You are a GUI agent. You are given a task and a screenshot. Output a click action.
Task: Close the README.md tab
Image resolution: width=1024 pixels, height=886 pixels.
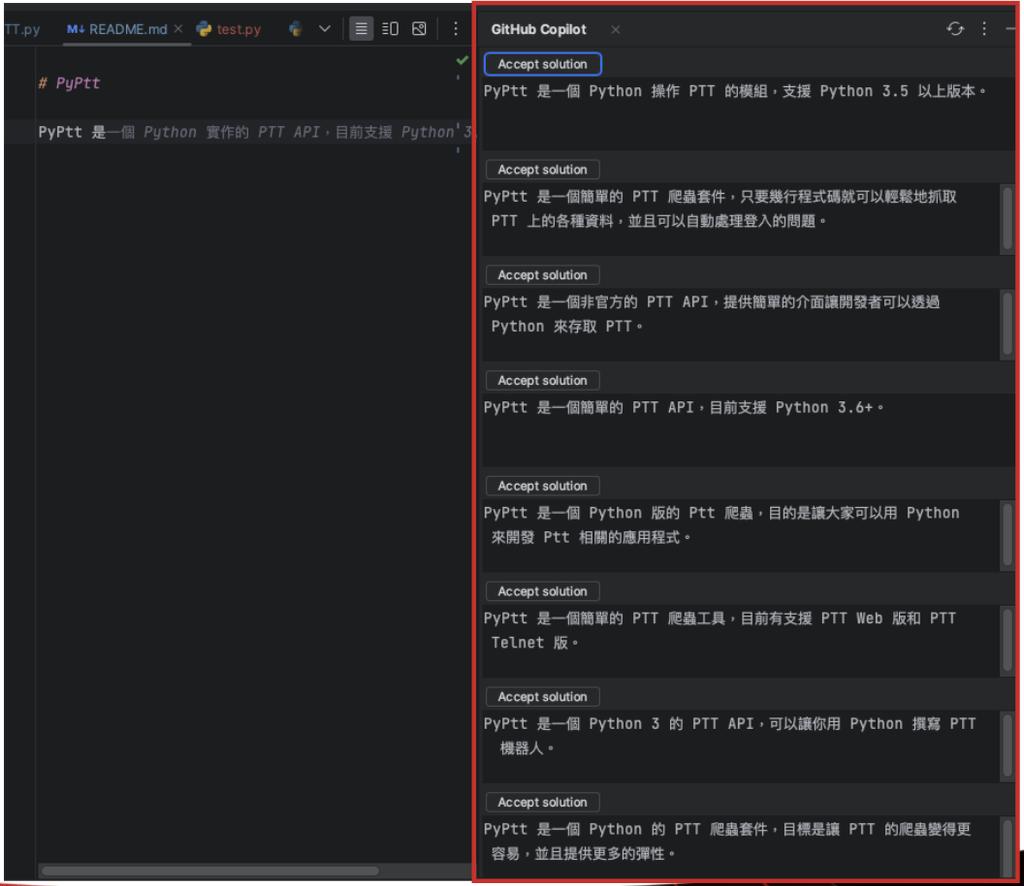point(179,29)
